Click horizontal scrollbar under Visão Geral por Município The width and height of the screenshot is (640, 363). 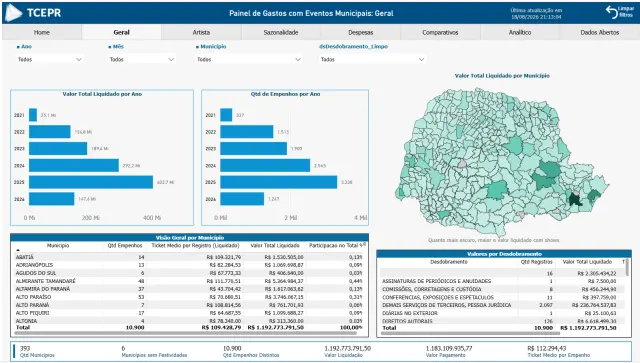click(x=186, y=333)
